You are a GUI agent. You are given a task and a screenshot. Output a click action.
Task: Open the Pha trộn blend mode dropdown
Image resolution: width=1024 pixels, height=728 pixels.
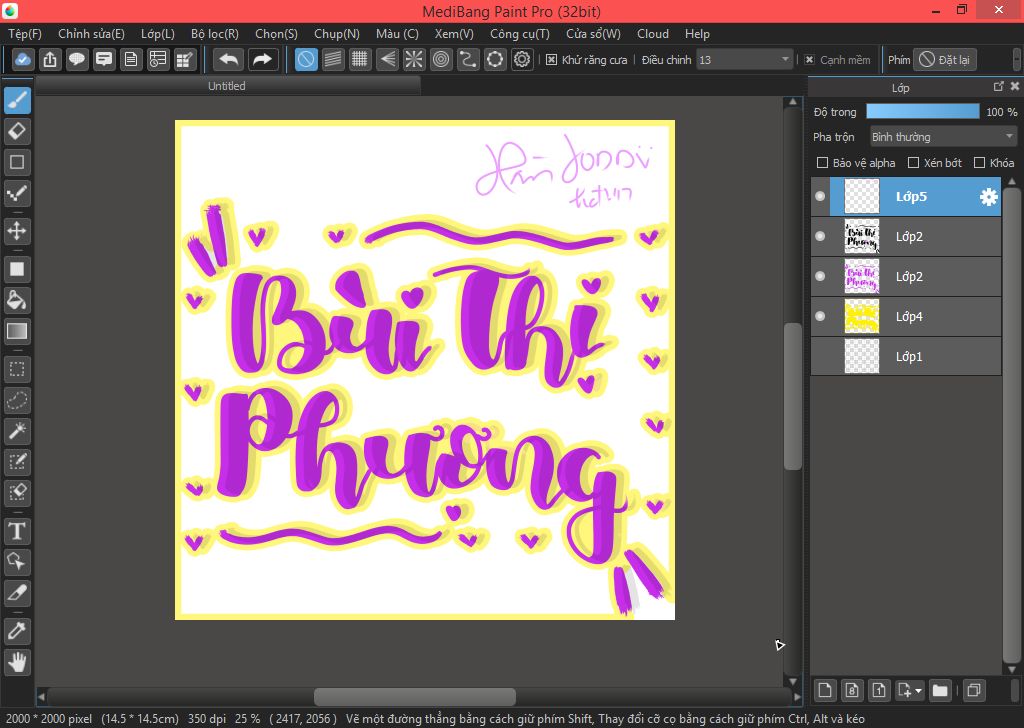[943, 137]
